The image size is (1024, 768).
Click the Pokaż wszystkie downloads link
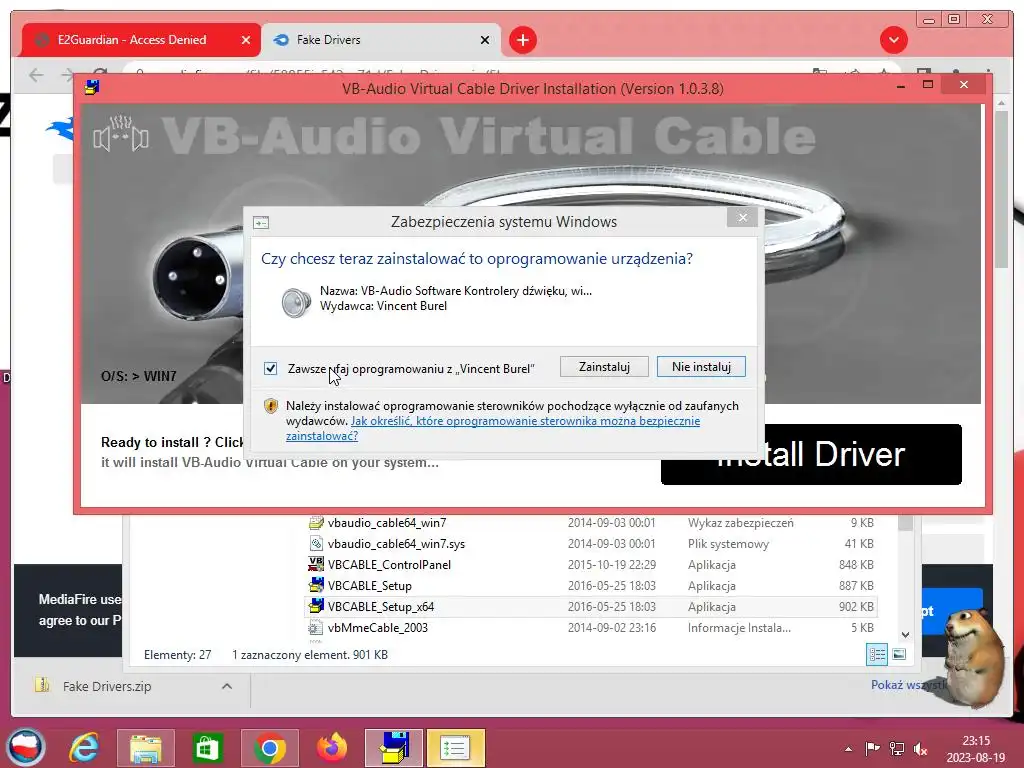pyautogui.click(x=909, y=684)
